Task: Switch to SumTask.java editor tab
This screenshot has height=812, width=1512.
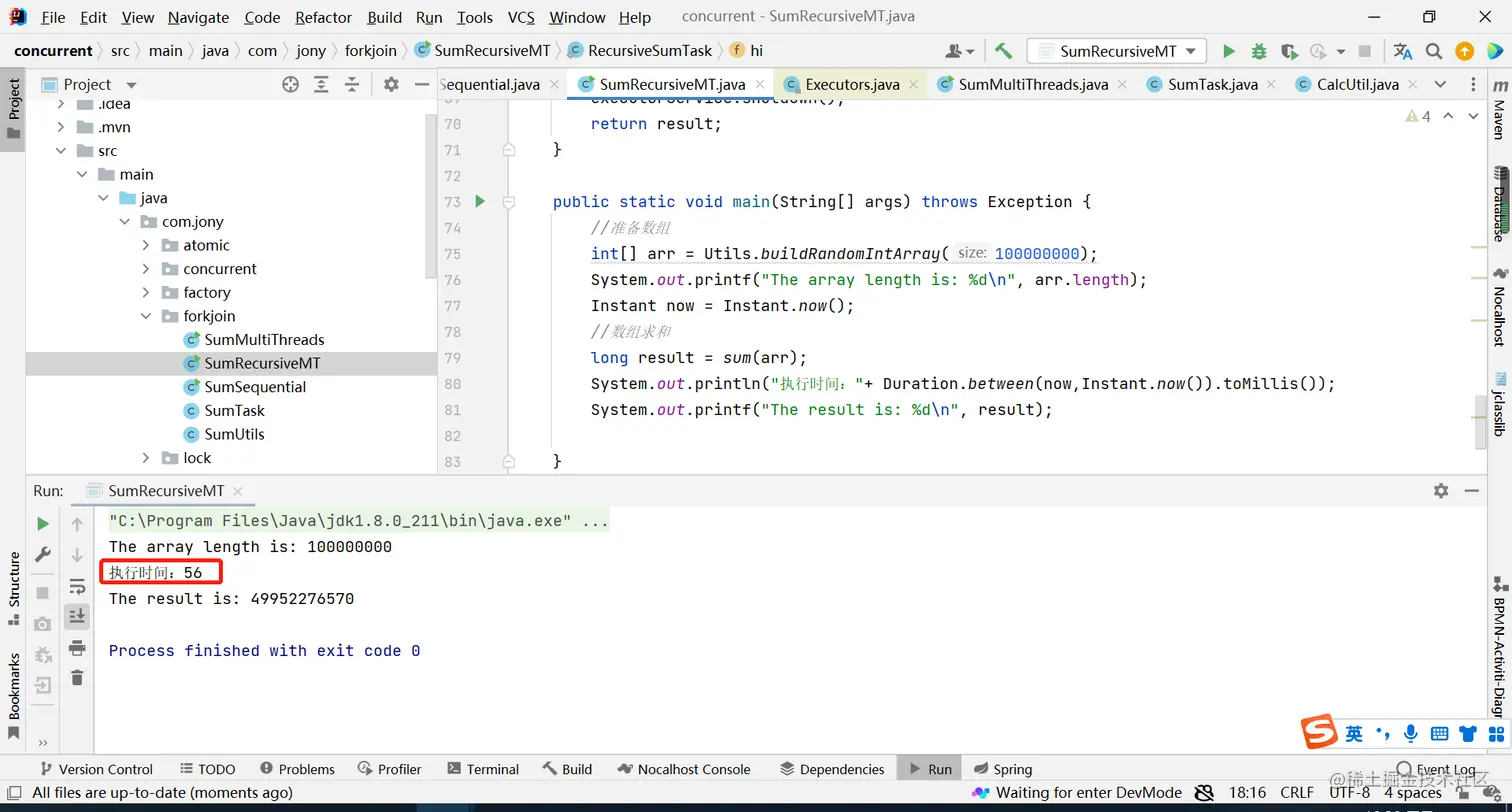Action: click(x=1213, y=84)
